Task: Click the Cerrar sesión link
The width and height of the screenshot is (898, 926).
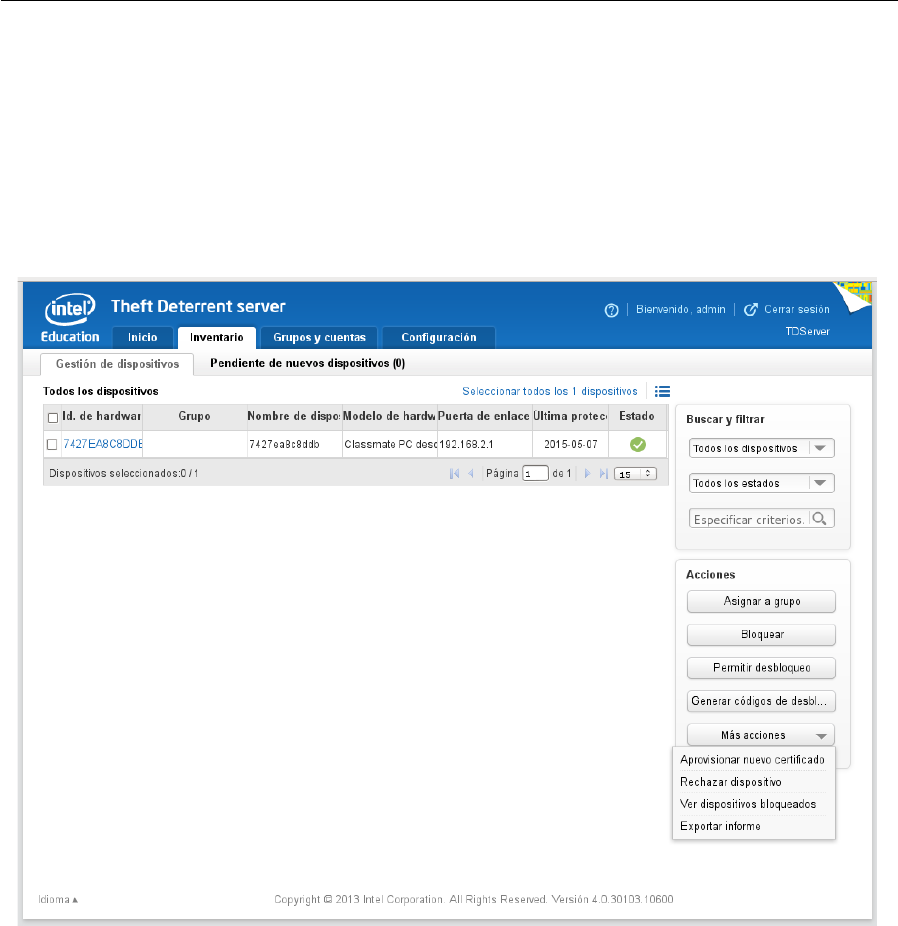Action: pos(796,309)
